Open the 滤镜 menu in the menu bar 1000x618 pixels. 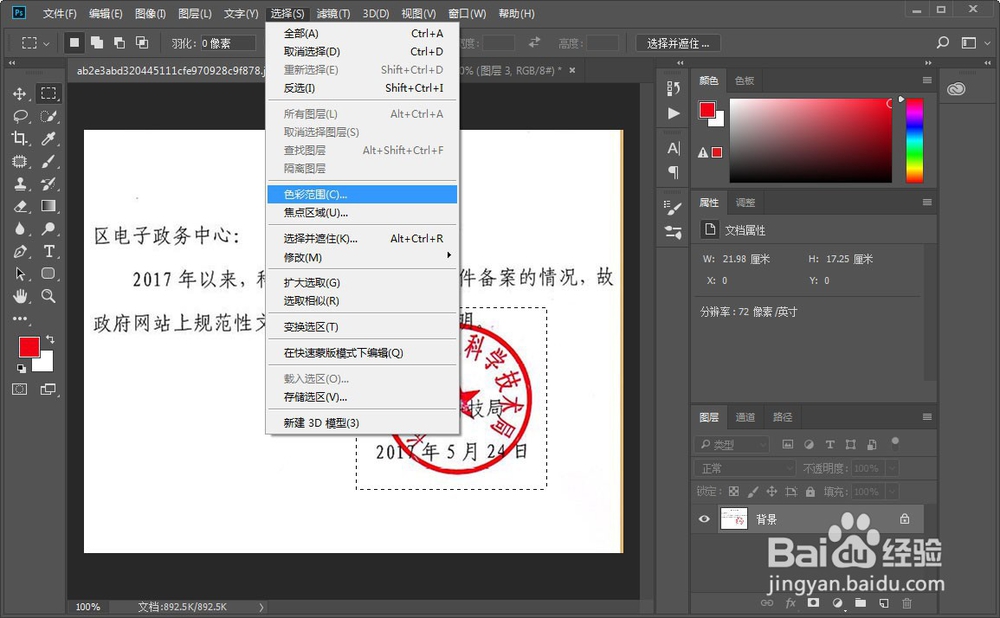(x=331, y=13)
